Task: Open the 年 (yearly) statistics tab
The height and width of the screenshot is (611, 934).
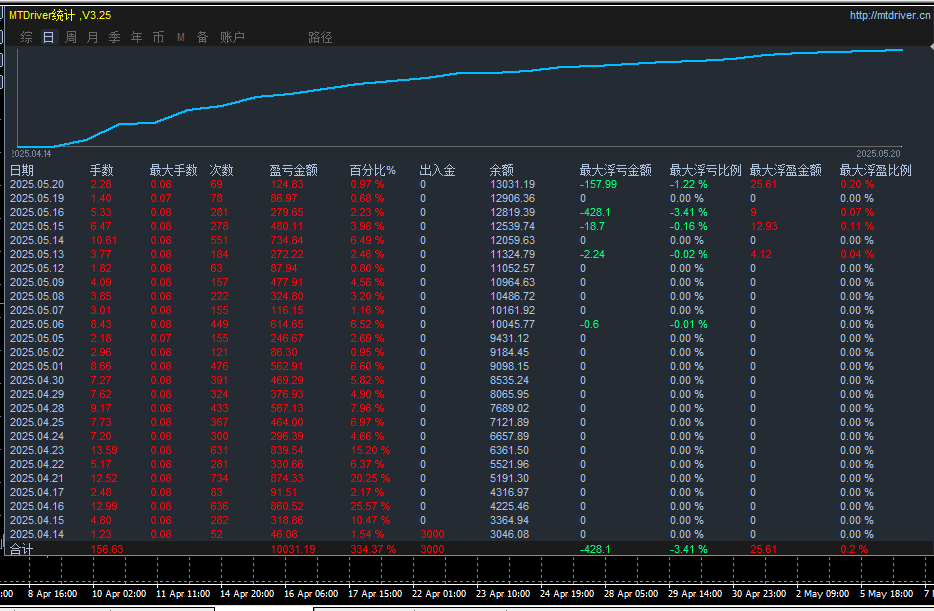Action: [137, 37]
